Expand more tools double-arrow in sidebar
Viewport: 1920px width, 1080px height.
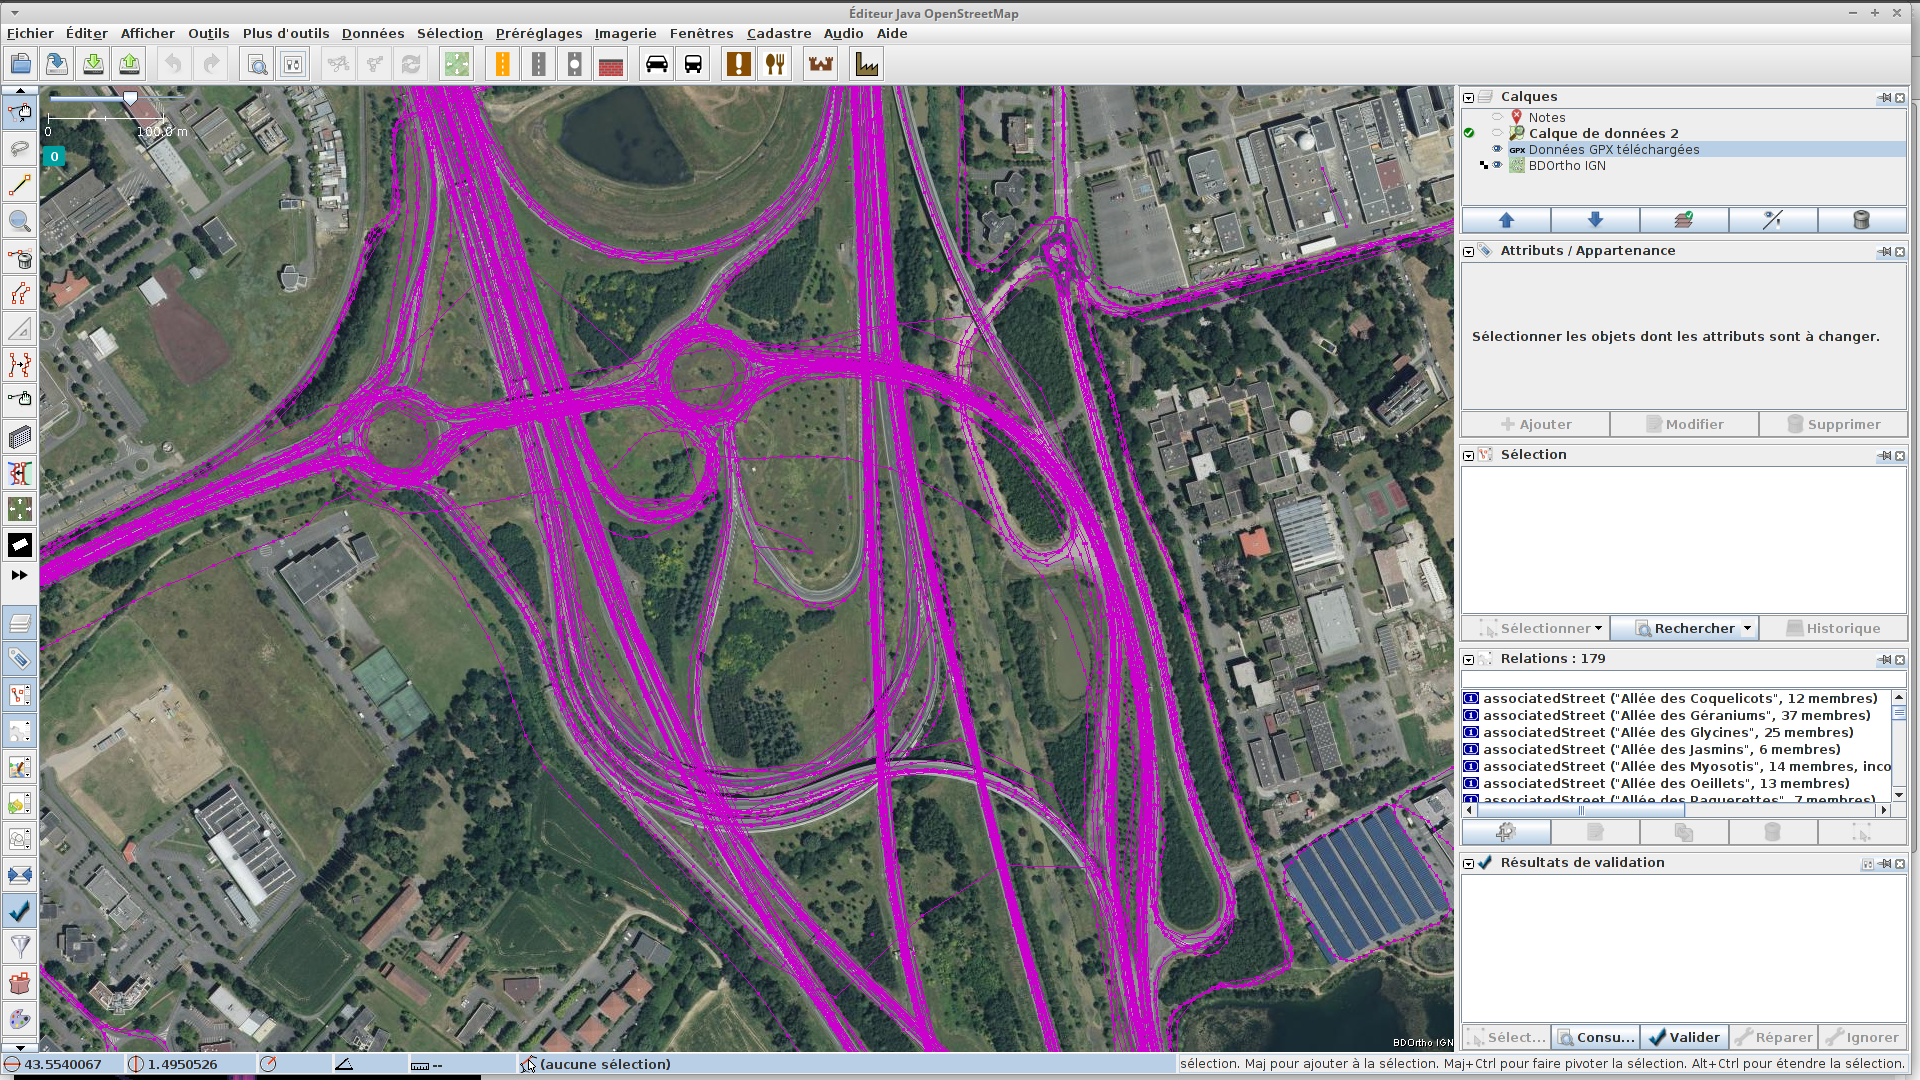coord(19,575)
